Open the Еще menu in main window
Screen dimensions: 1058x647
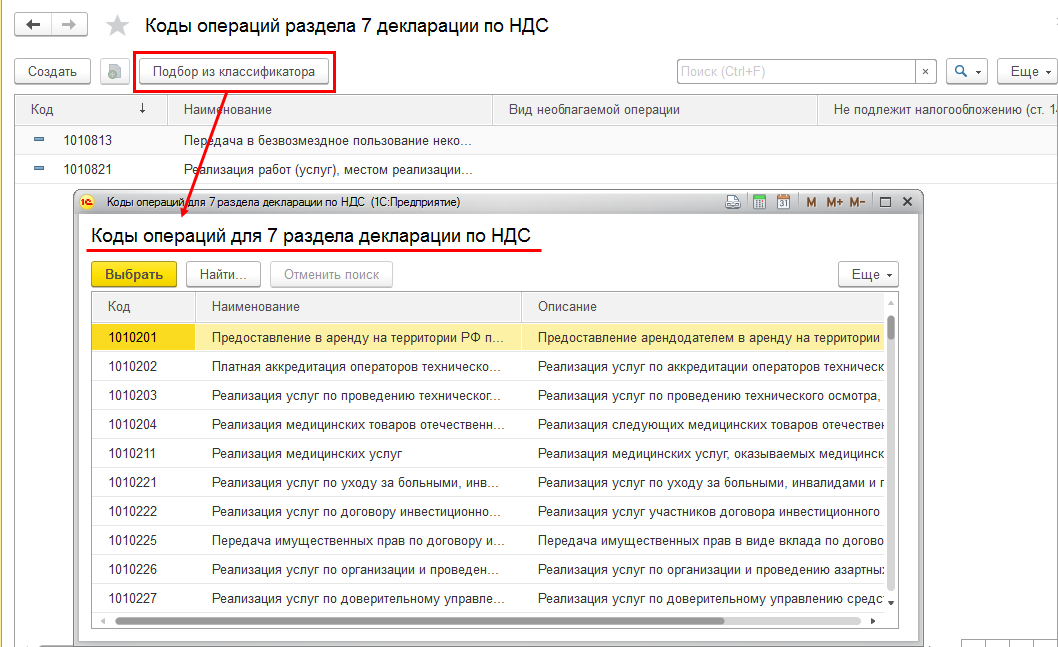coord(1030,72)
